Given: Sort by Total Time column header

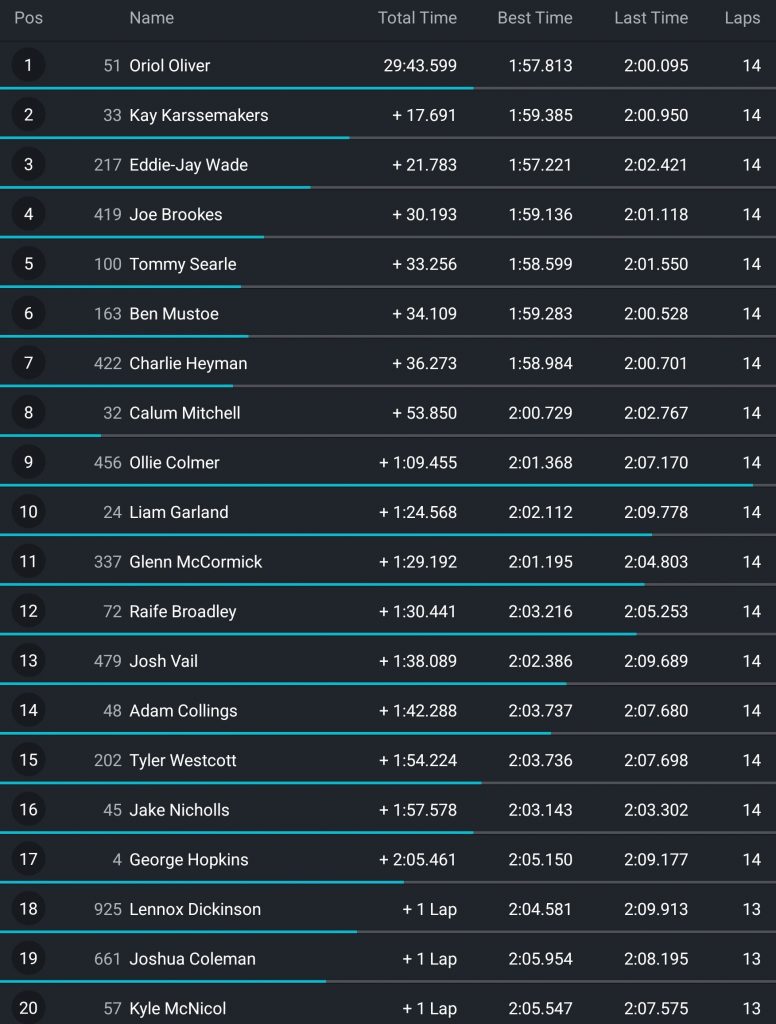Looking at the screenshot, I should pos(417,18).
